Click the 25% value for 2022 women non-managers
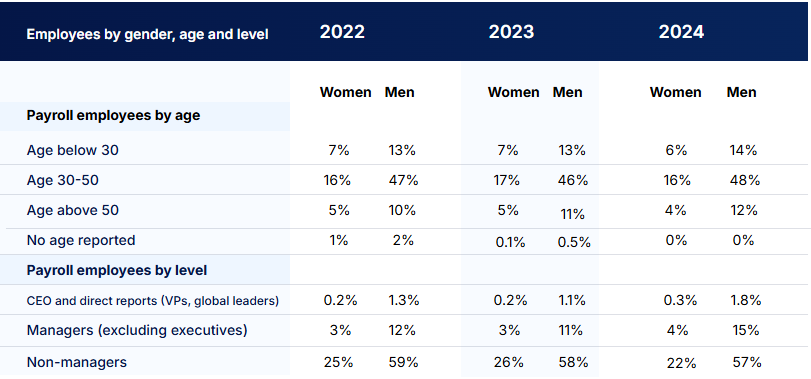 pos(338,362)
